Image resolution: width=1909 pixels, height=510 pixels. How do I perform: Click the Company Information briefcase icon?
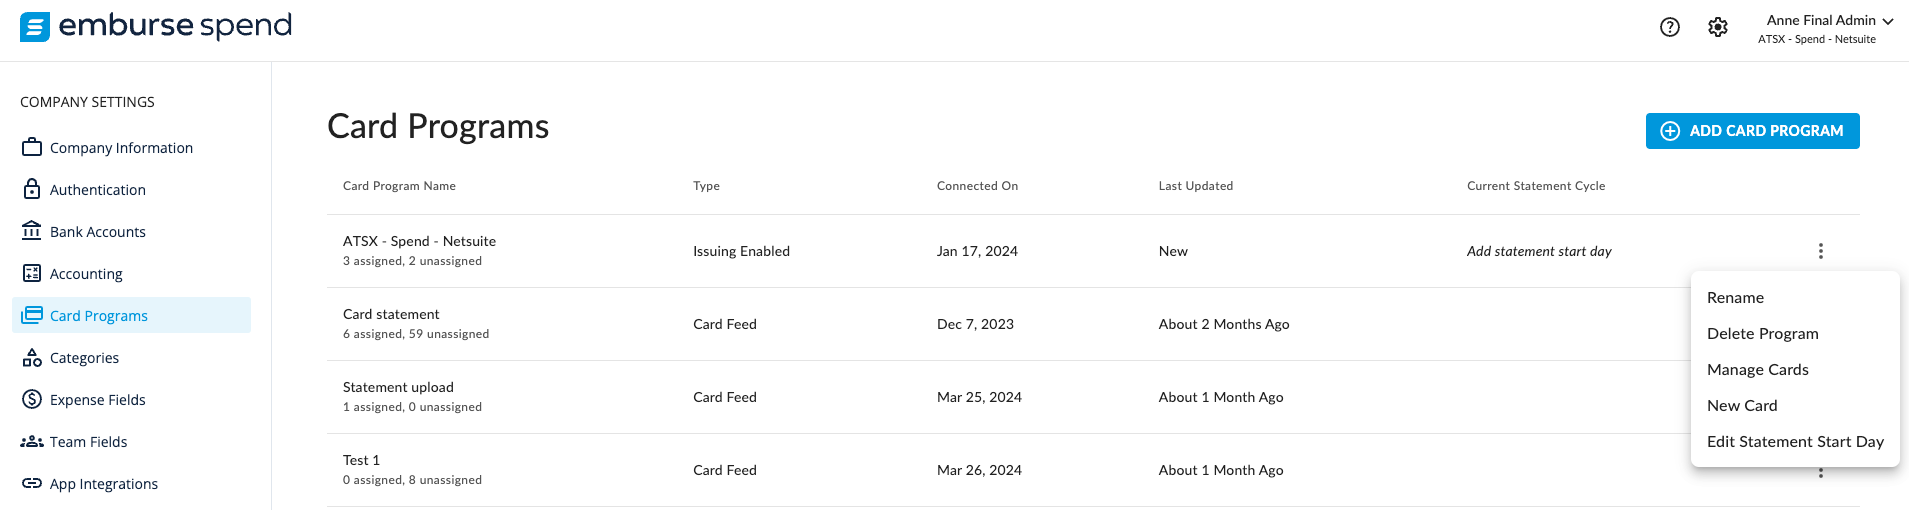[x=32, y=147]
